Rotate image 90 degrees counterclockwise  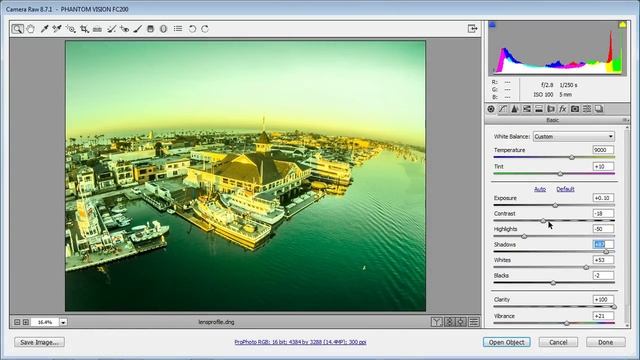pos(192,29)
